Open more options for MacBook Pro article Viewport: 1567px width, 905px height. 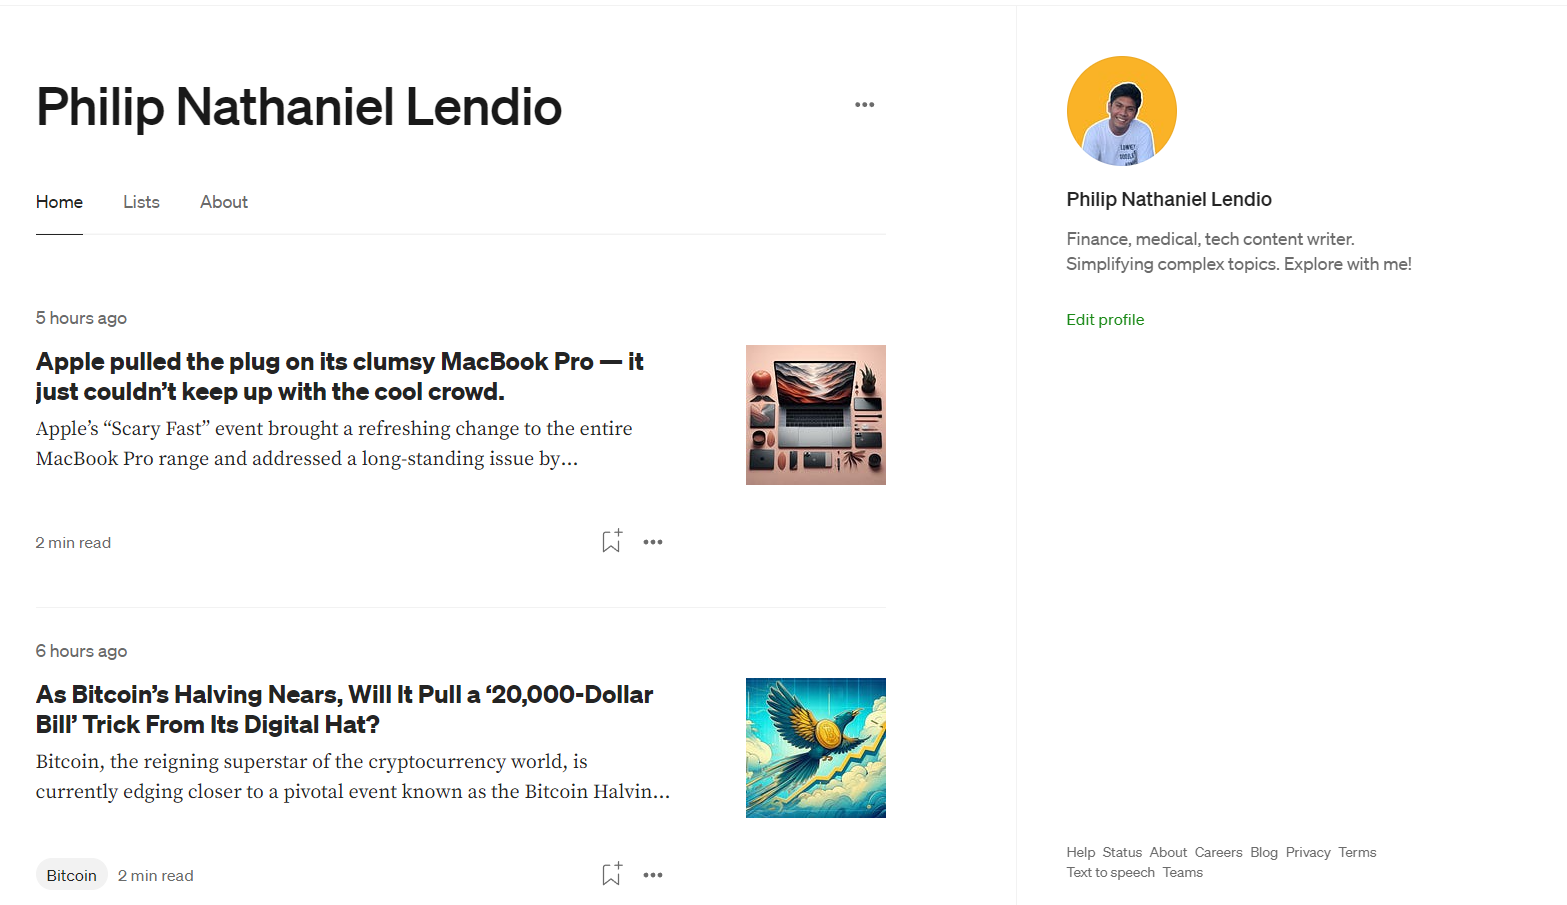pos(653,542)
